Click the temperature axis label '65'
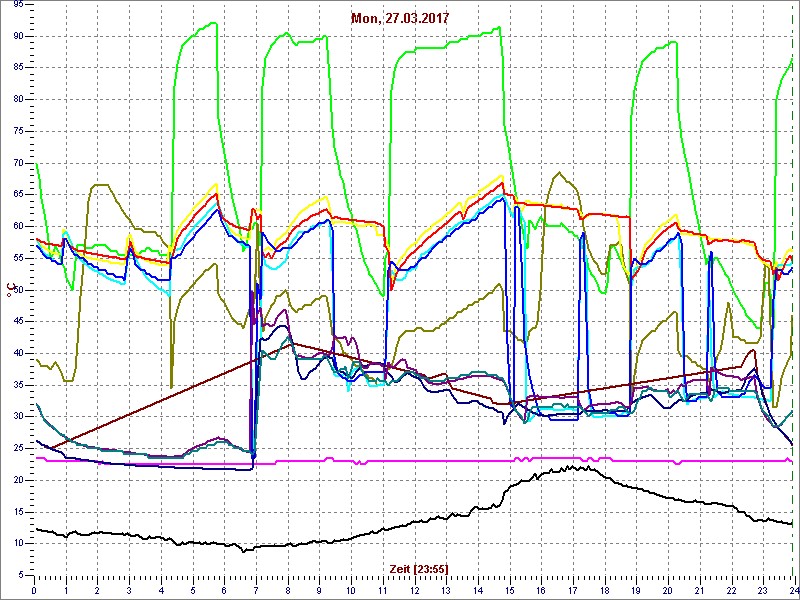This screenshot has height=600, width=800. point(18,194)
